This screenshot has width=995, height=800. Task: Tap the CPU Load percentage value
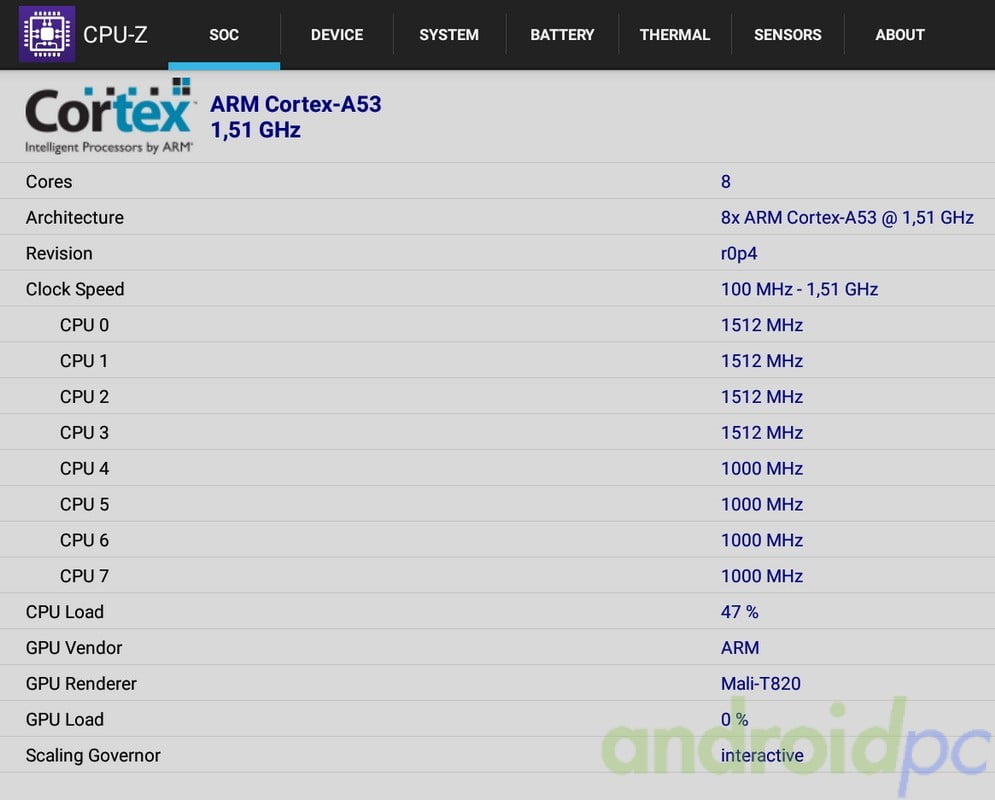click(739, 612)
